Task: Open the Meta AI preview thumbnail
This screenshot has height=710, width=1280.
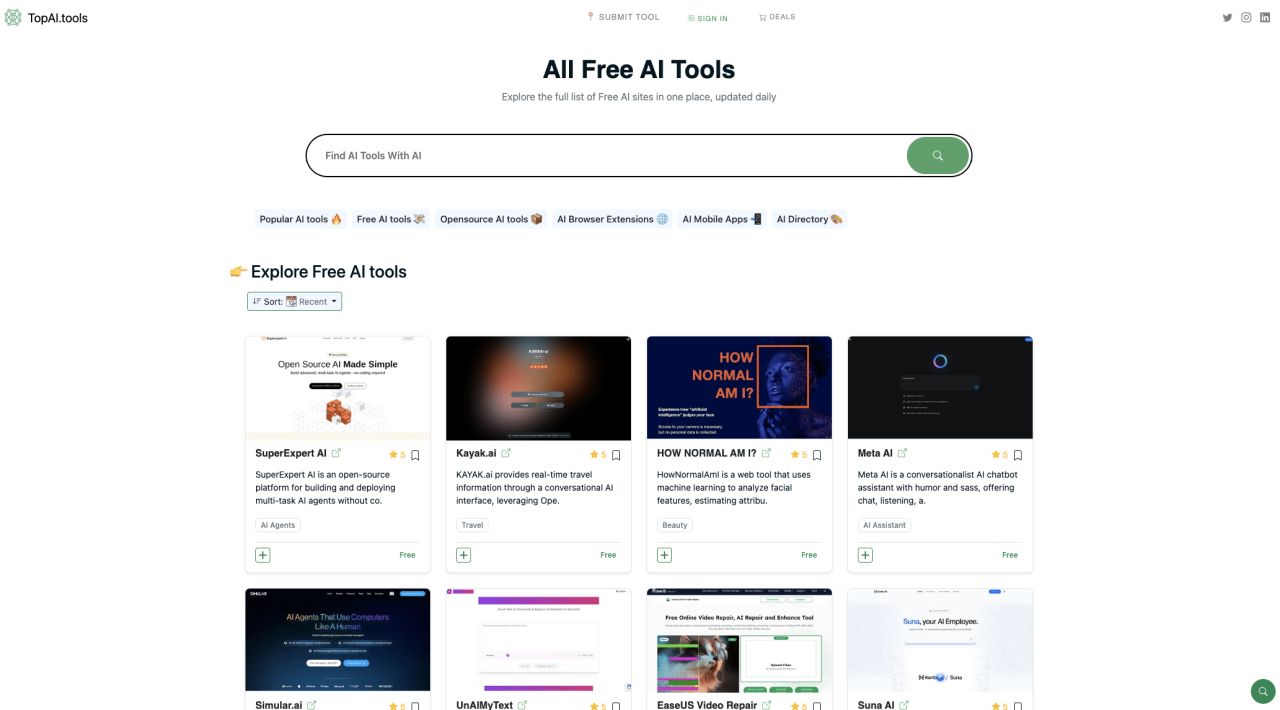Action: coord(941,388)
